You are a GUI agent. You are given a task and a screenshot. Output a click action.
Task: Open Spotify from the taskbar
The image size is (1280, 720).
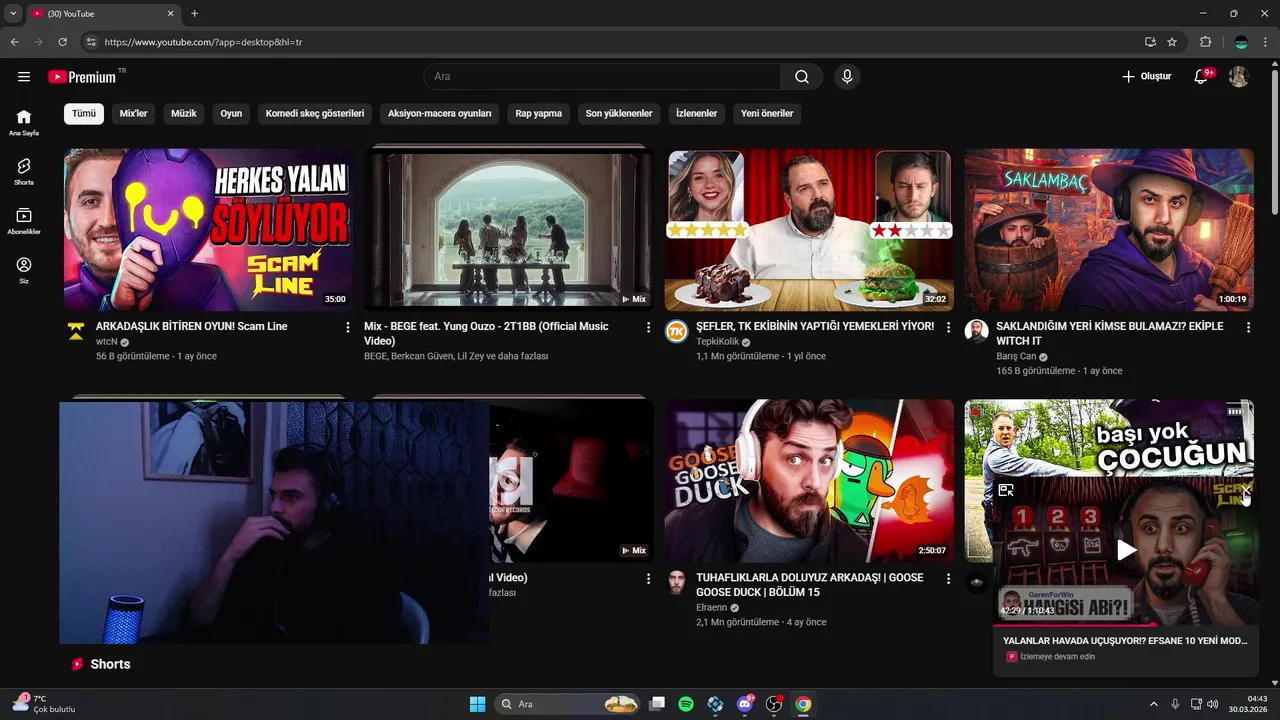[686, 704]
